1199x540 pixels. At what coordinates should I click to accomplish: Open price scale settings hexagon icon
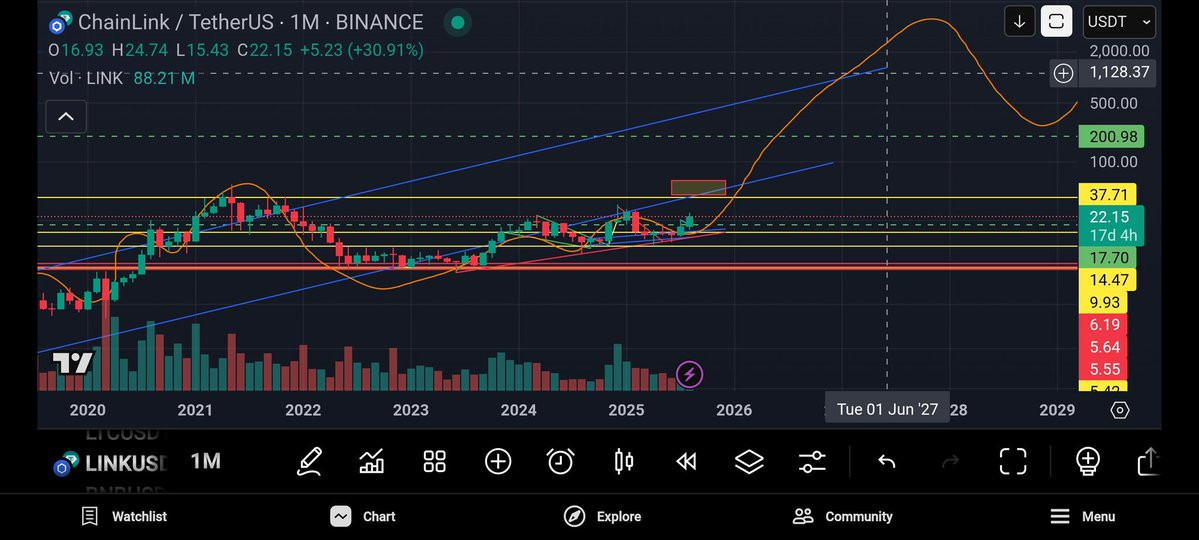(x=1119, y=411)
